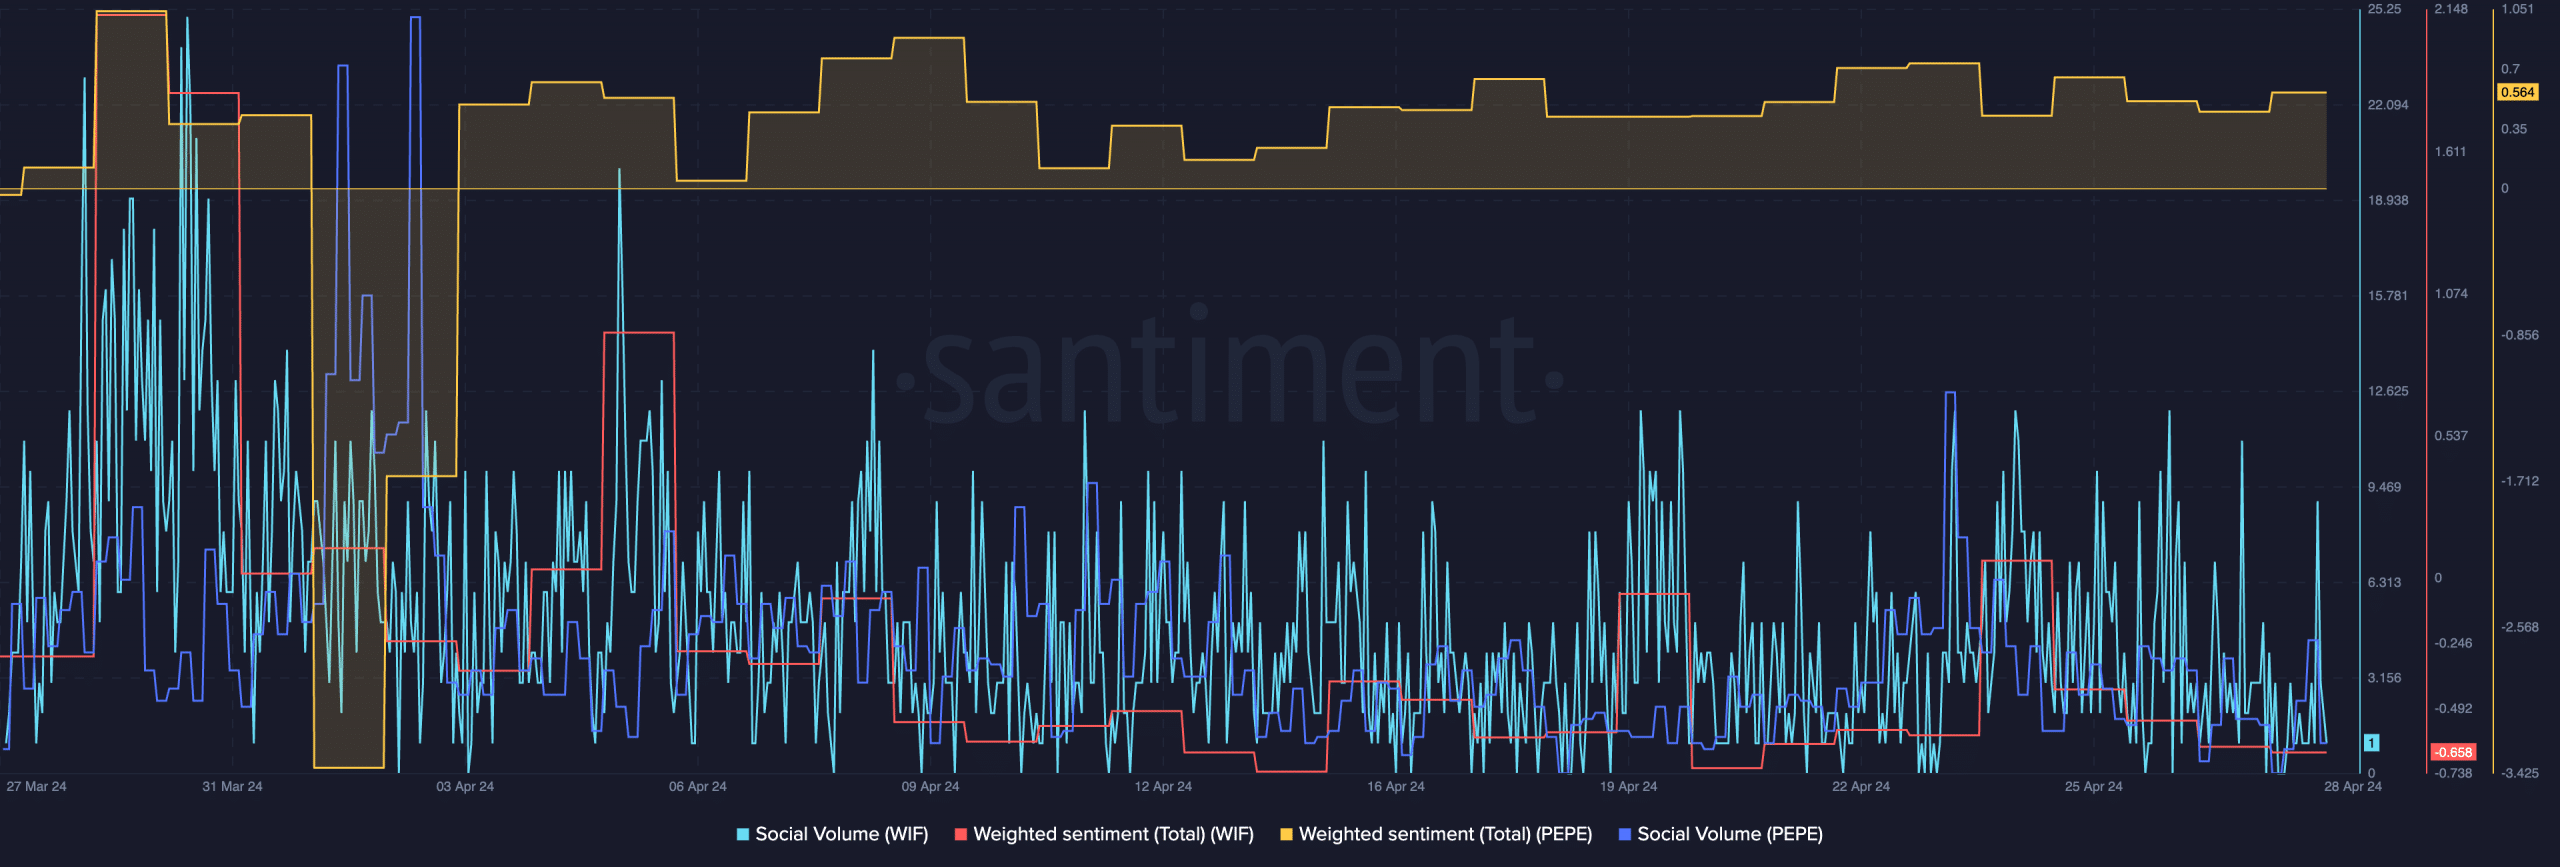The image size is (2560, 867).
Task: Select the 31 Mar 24 date label
Action: pyautogui.click(x=232, y=787)
